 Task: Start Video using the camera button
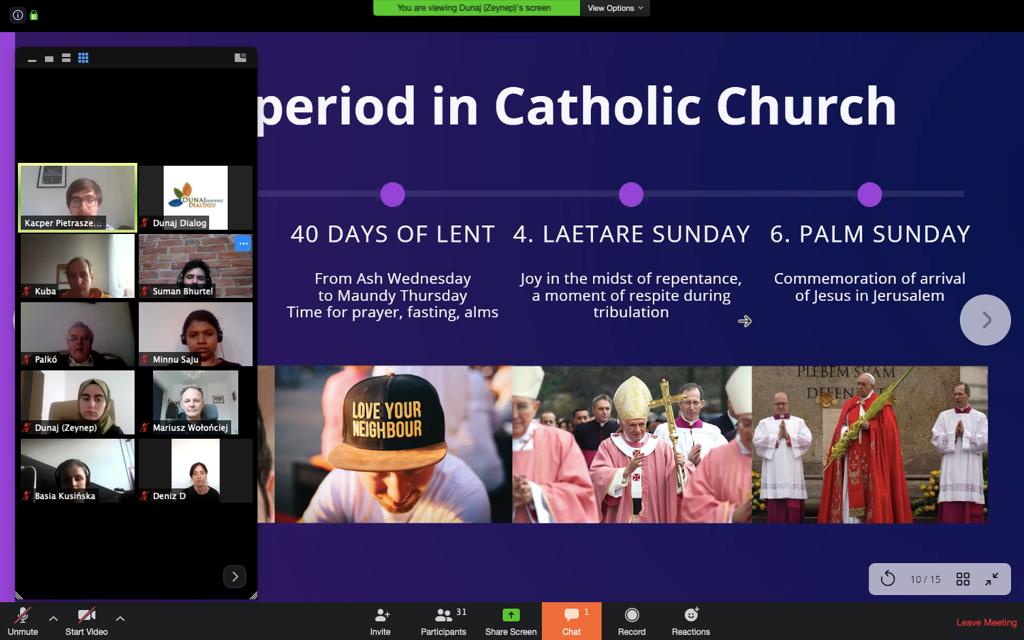point(86,621)
